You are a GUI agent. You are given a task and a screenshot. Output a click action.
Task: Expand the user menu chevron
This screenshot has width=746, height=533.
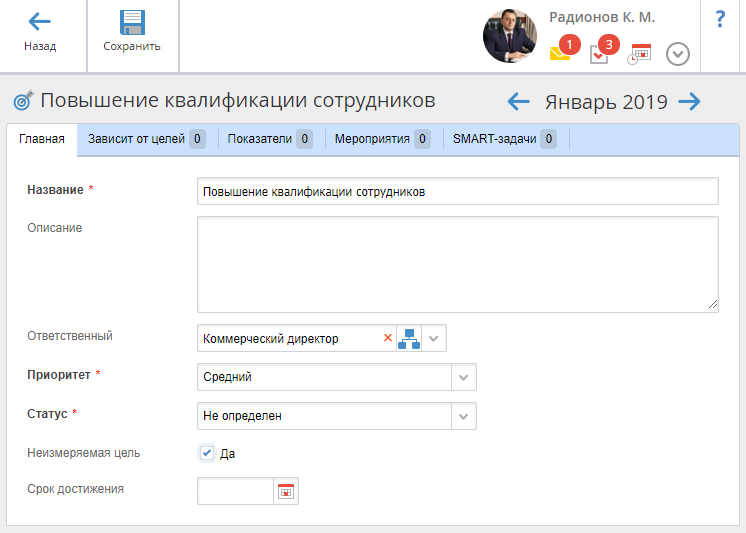pyautogui.click(x=678, y=54)
